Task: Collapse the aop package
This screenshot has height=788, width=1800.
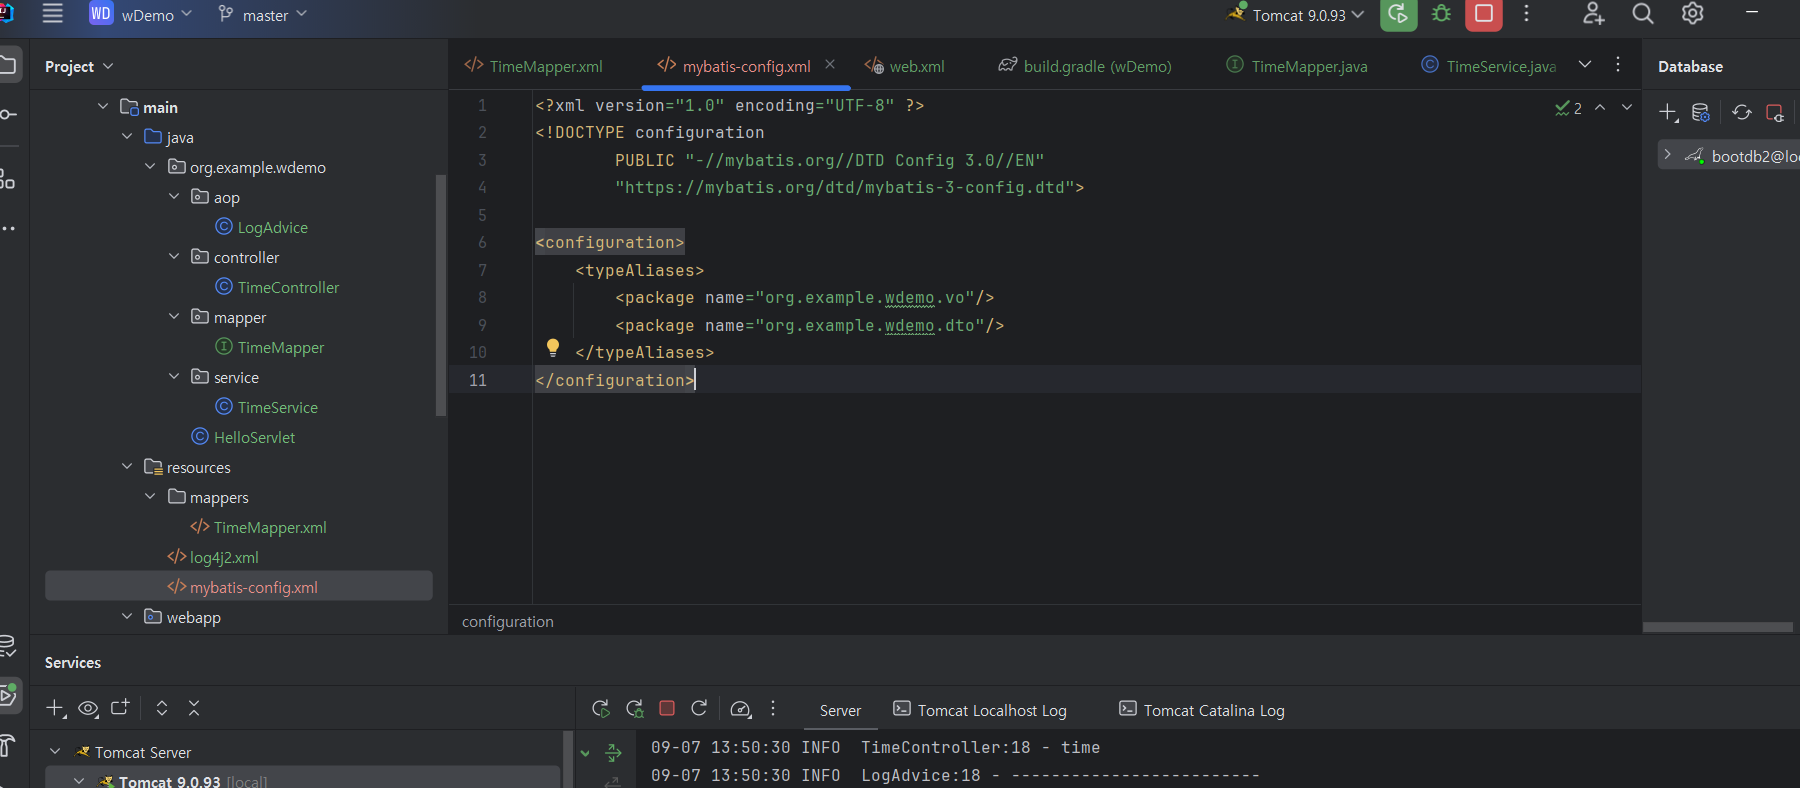Action: tap(174, 196)
